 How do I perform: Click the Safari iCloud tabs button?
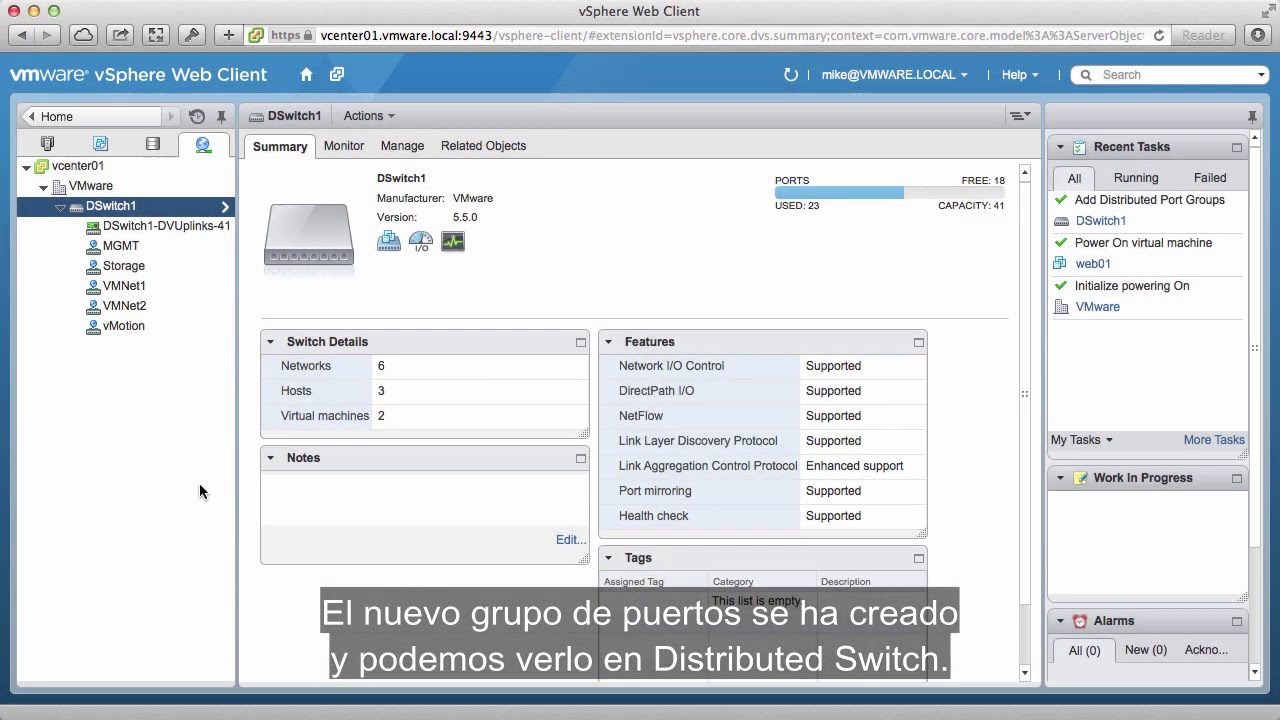[x=84, y=35]
